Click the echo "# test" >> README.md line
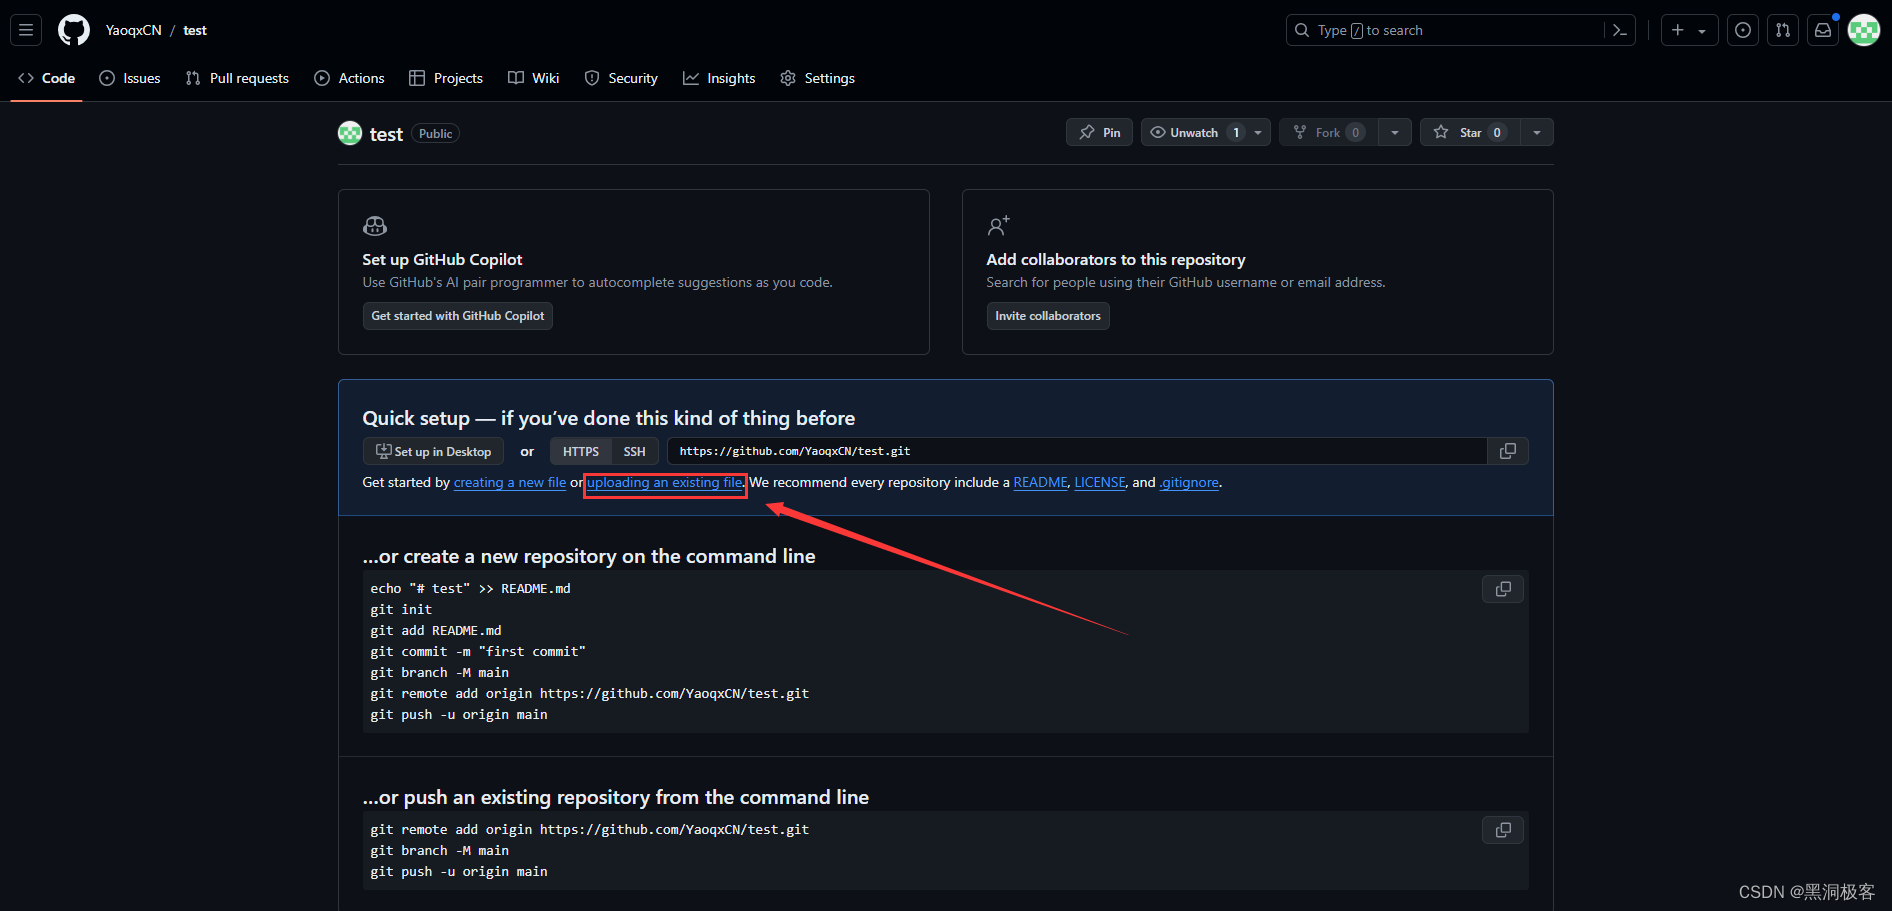1892x911 pixels. point(470,588)
